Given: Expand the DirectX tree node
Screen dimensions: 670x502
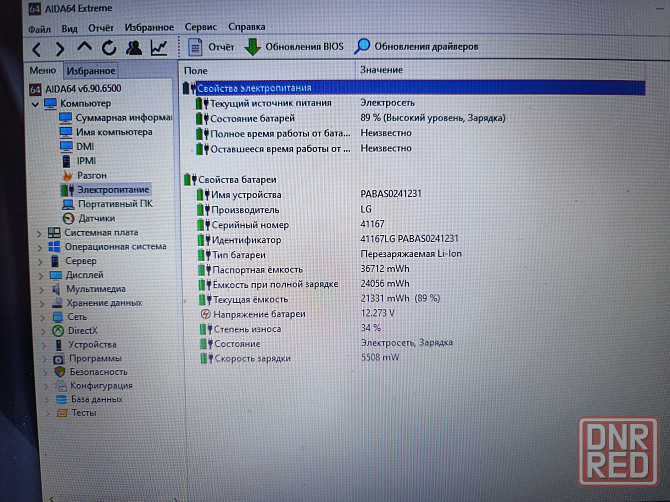Looking at the screenshot, I should [44, 331].
